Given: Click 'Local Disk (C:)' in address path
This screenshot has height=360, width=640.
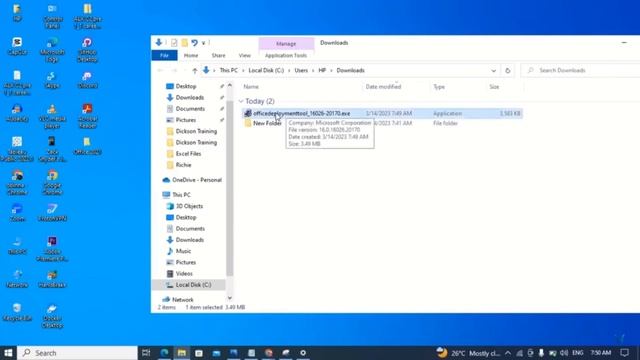Looking at the screenshot, I should (x=266, y=71).
